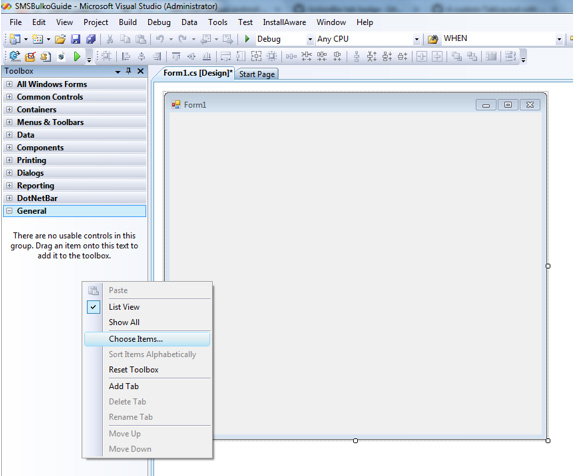Click the Align Lefts layout icon
The image size is (574, 476).
click(x=126, y=56)
